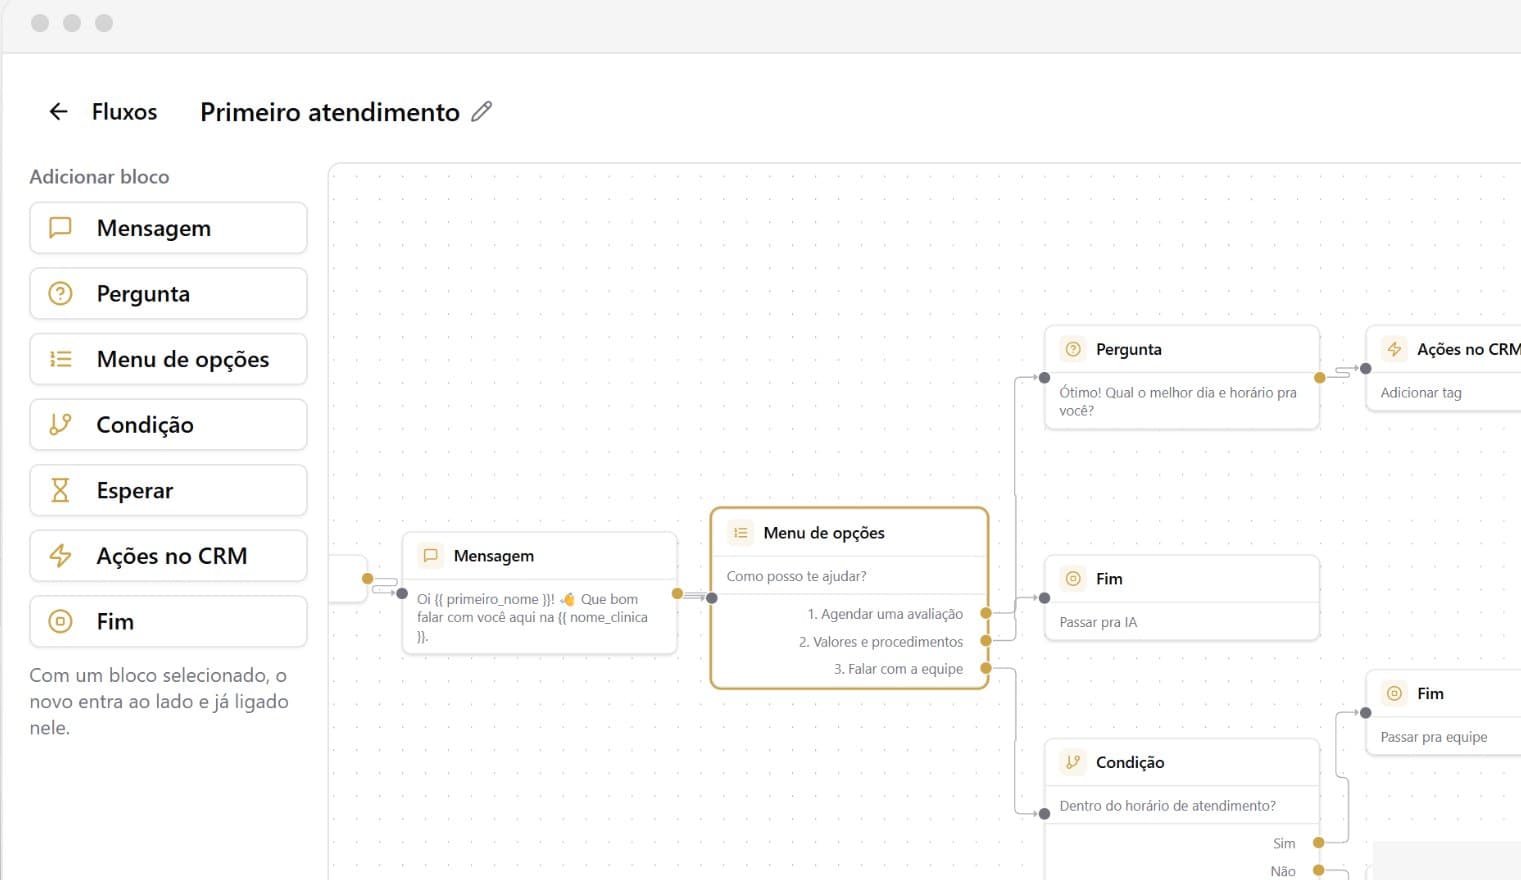Select the Pergunta node on the canvas
The height and width of the screenshot is (880, 1521).
[1182, 377]
